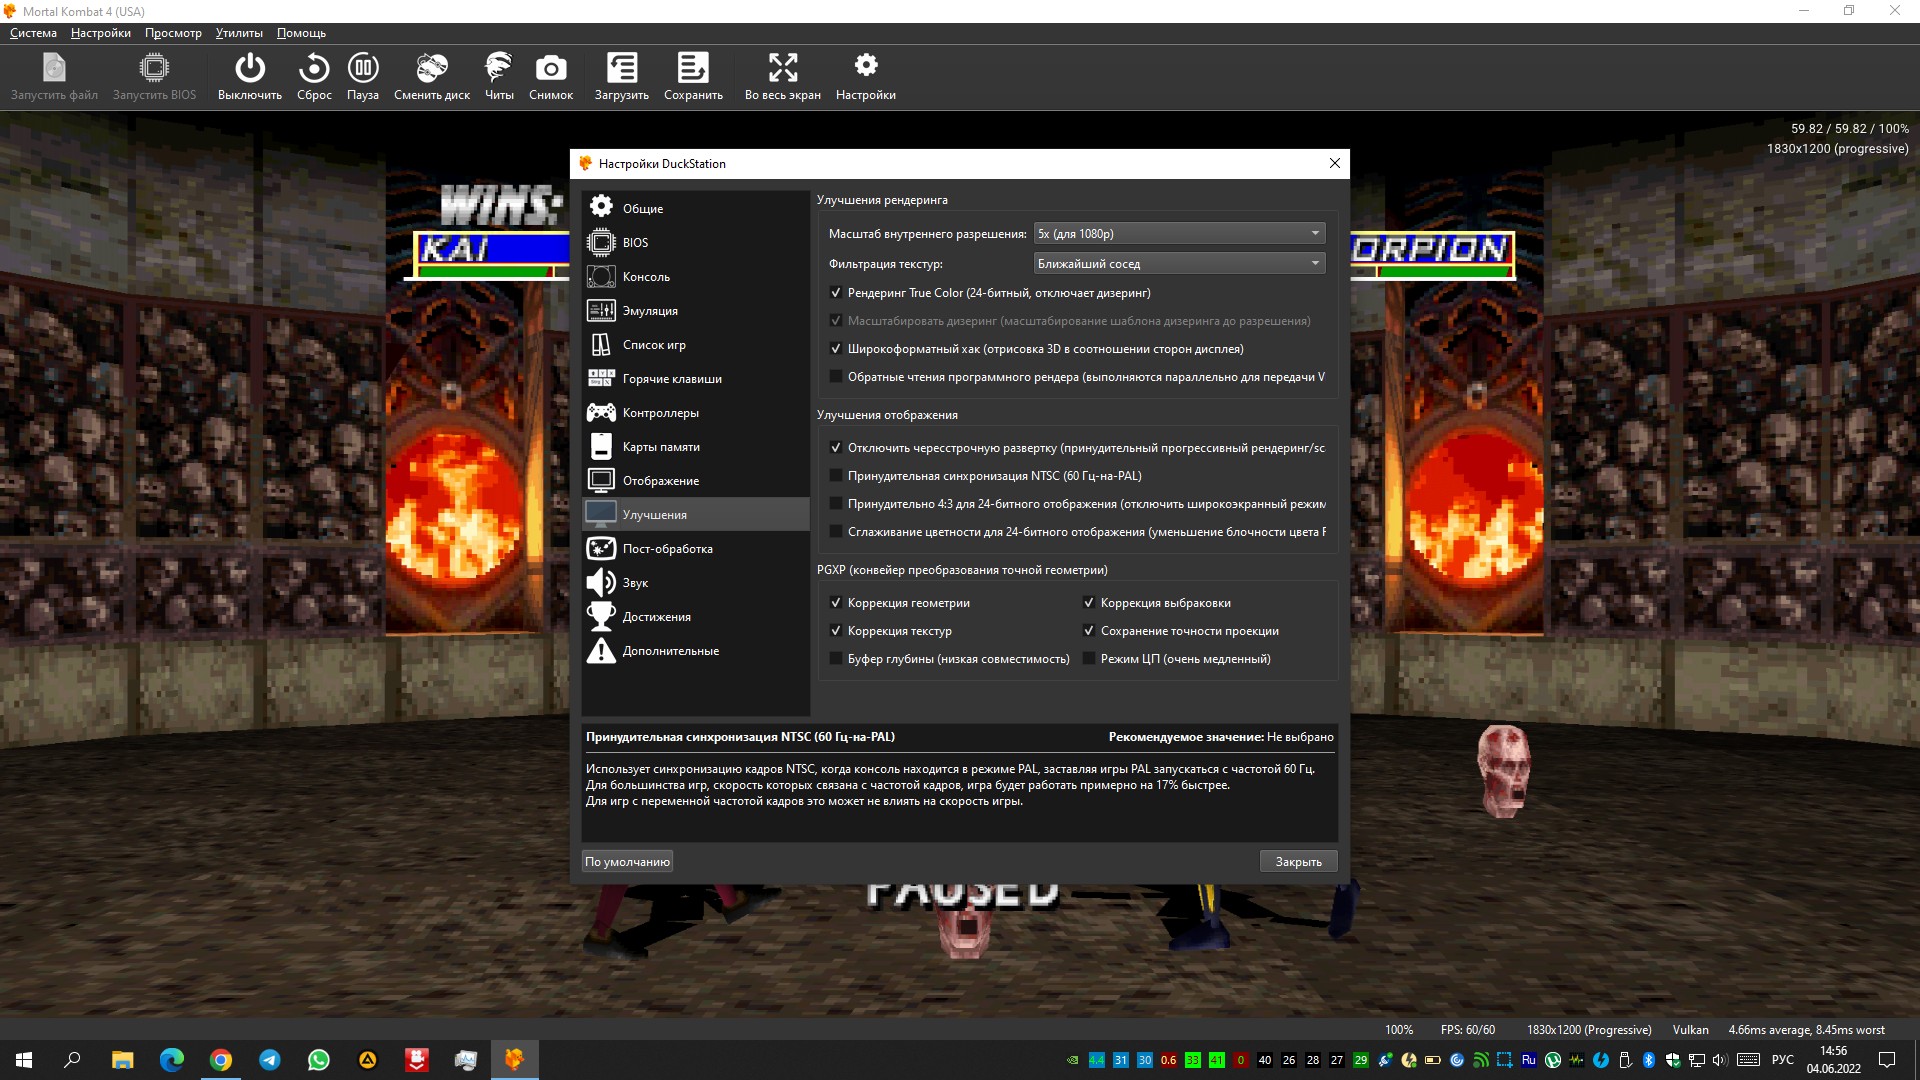Viewport: 1920px width, 1080px height.
Task: Open the Утилиты menu
Action: (239, 33)
